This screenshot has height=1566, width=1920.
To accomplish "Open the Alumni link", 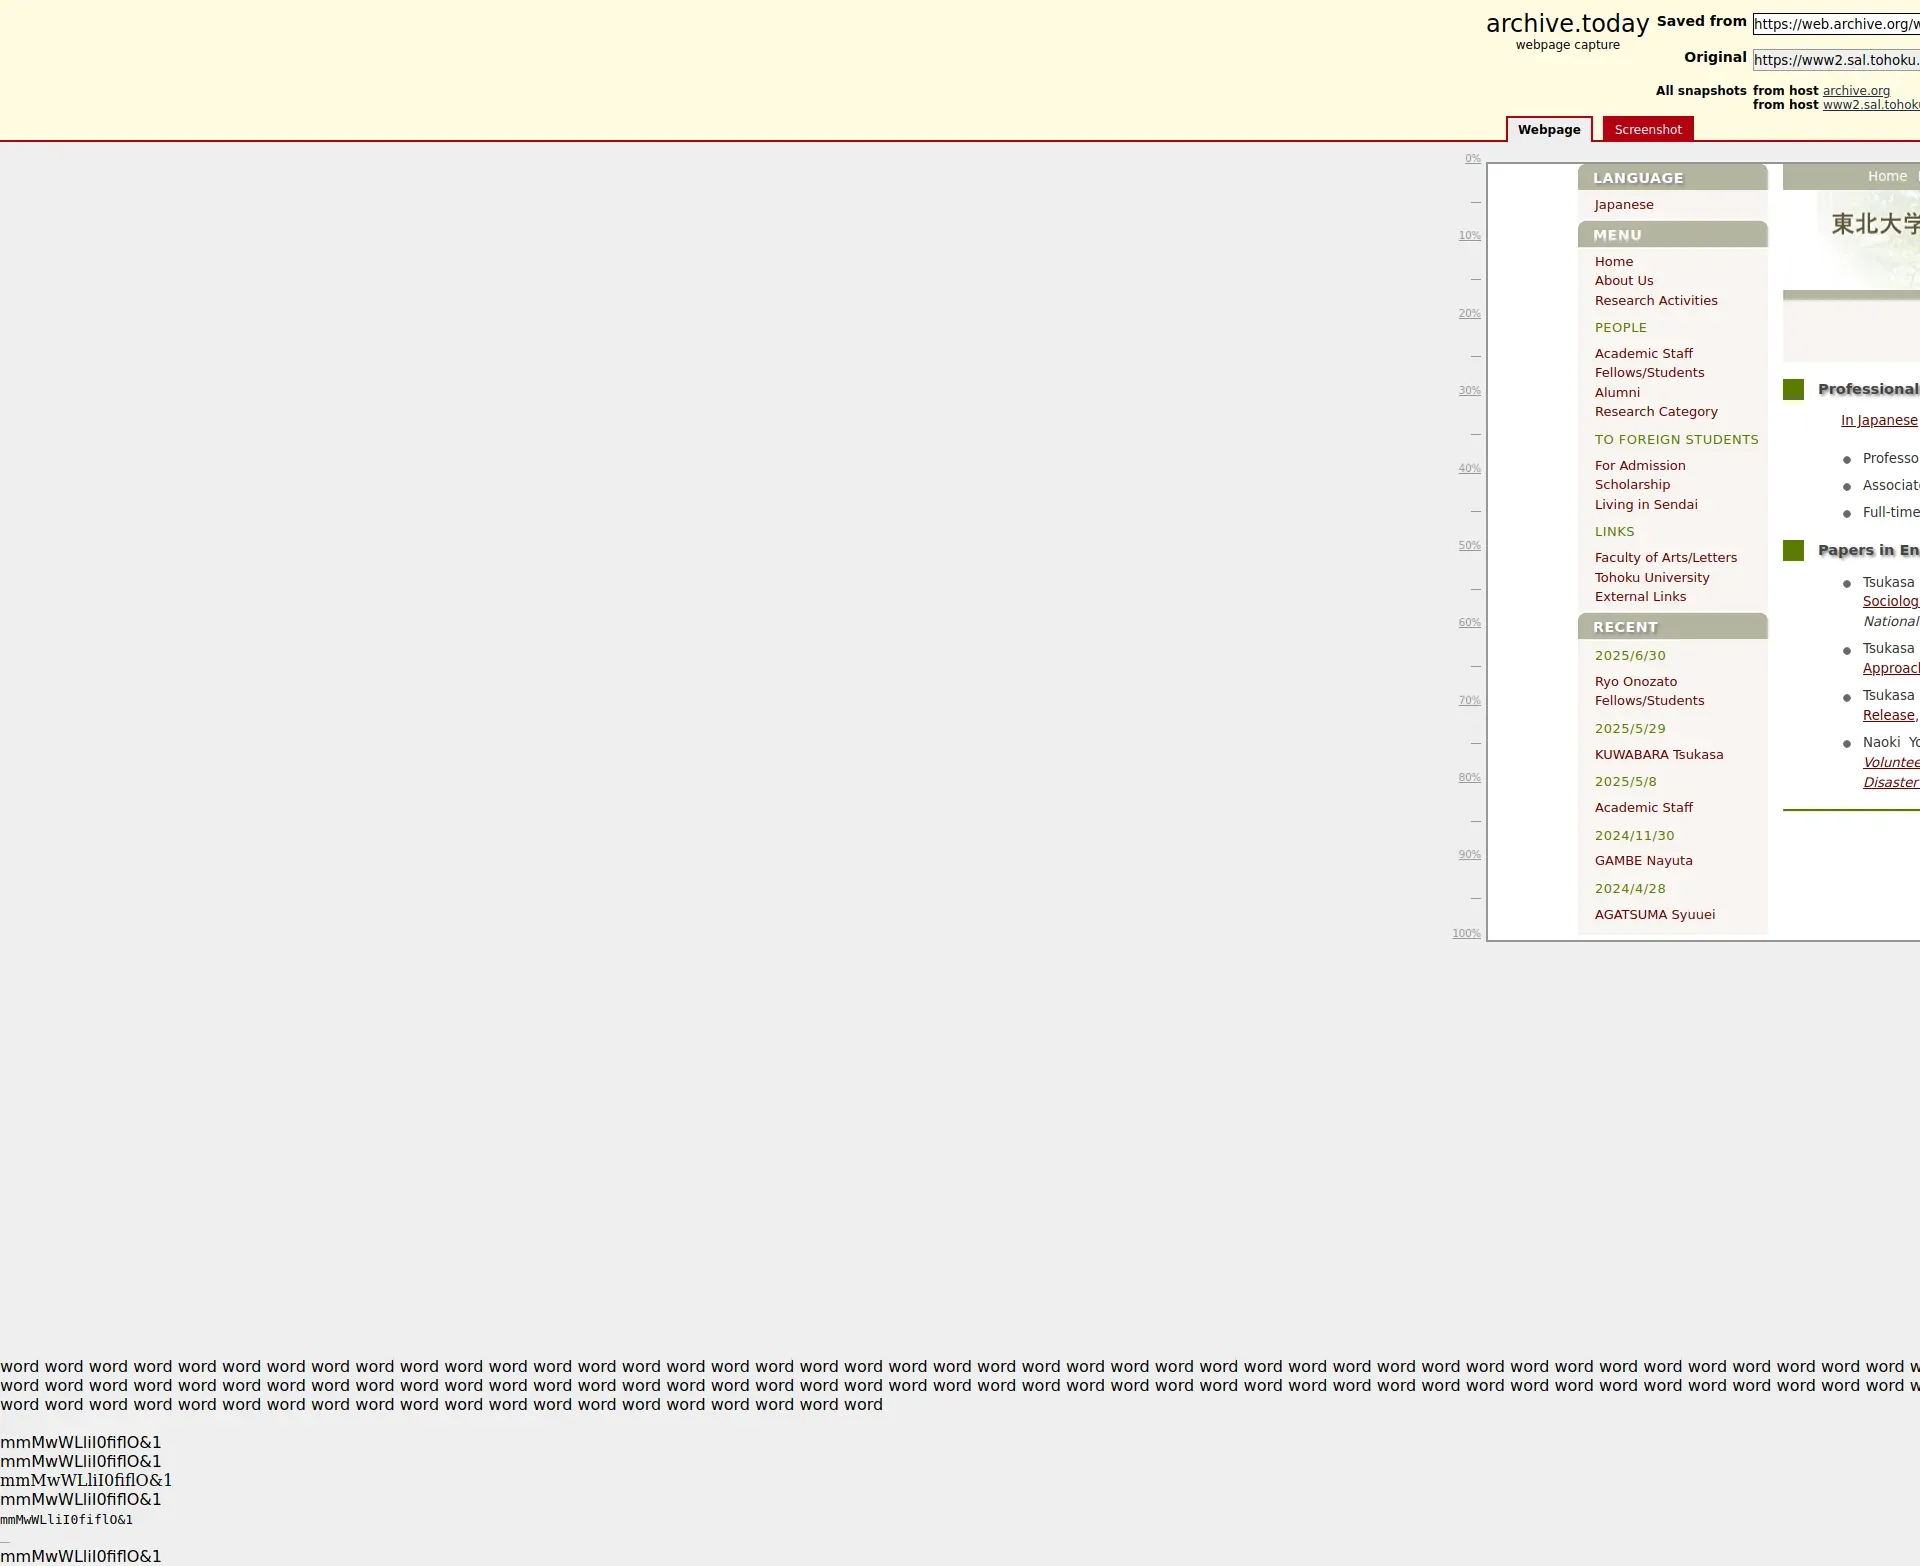I will [x=1616, y=393].
